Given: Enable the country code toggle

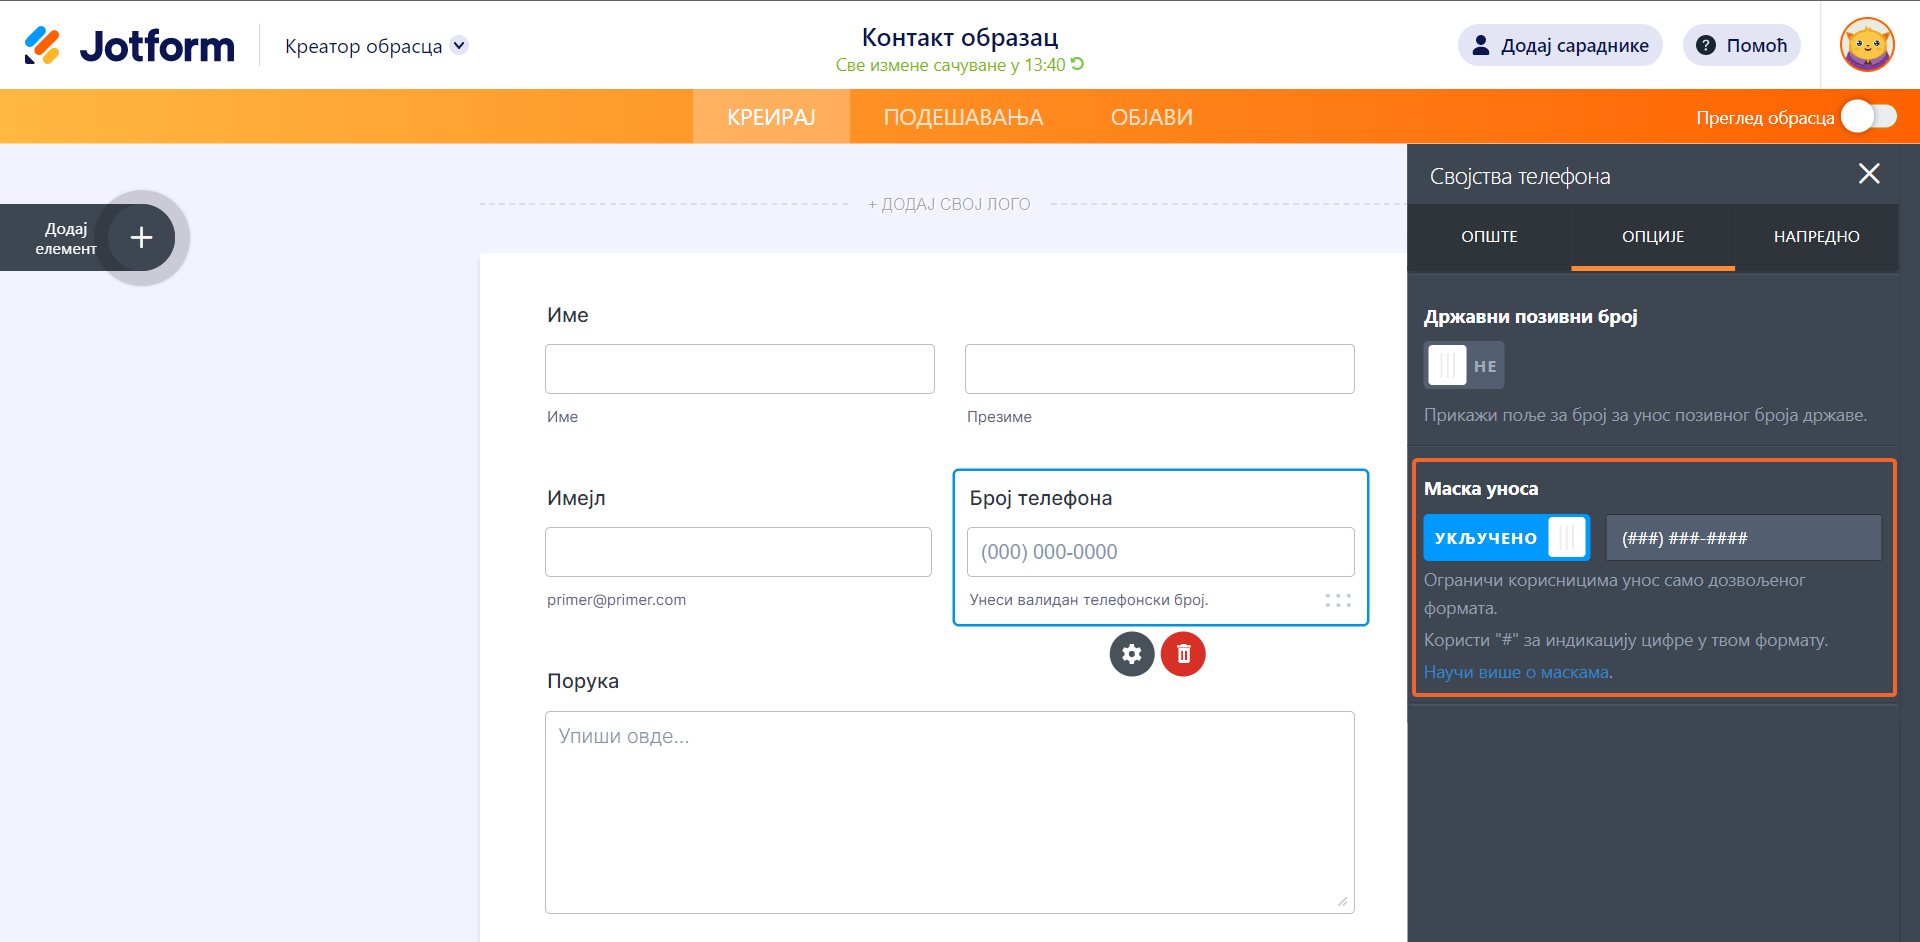Looking at the screenshot, I should [1464, 365].
